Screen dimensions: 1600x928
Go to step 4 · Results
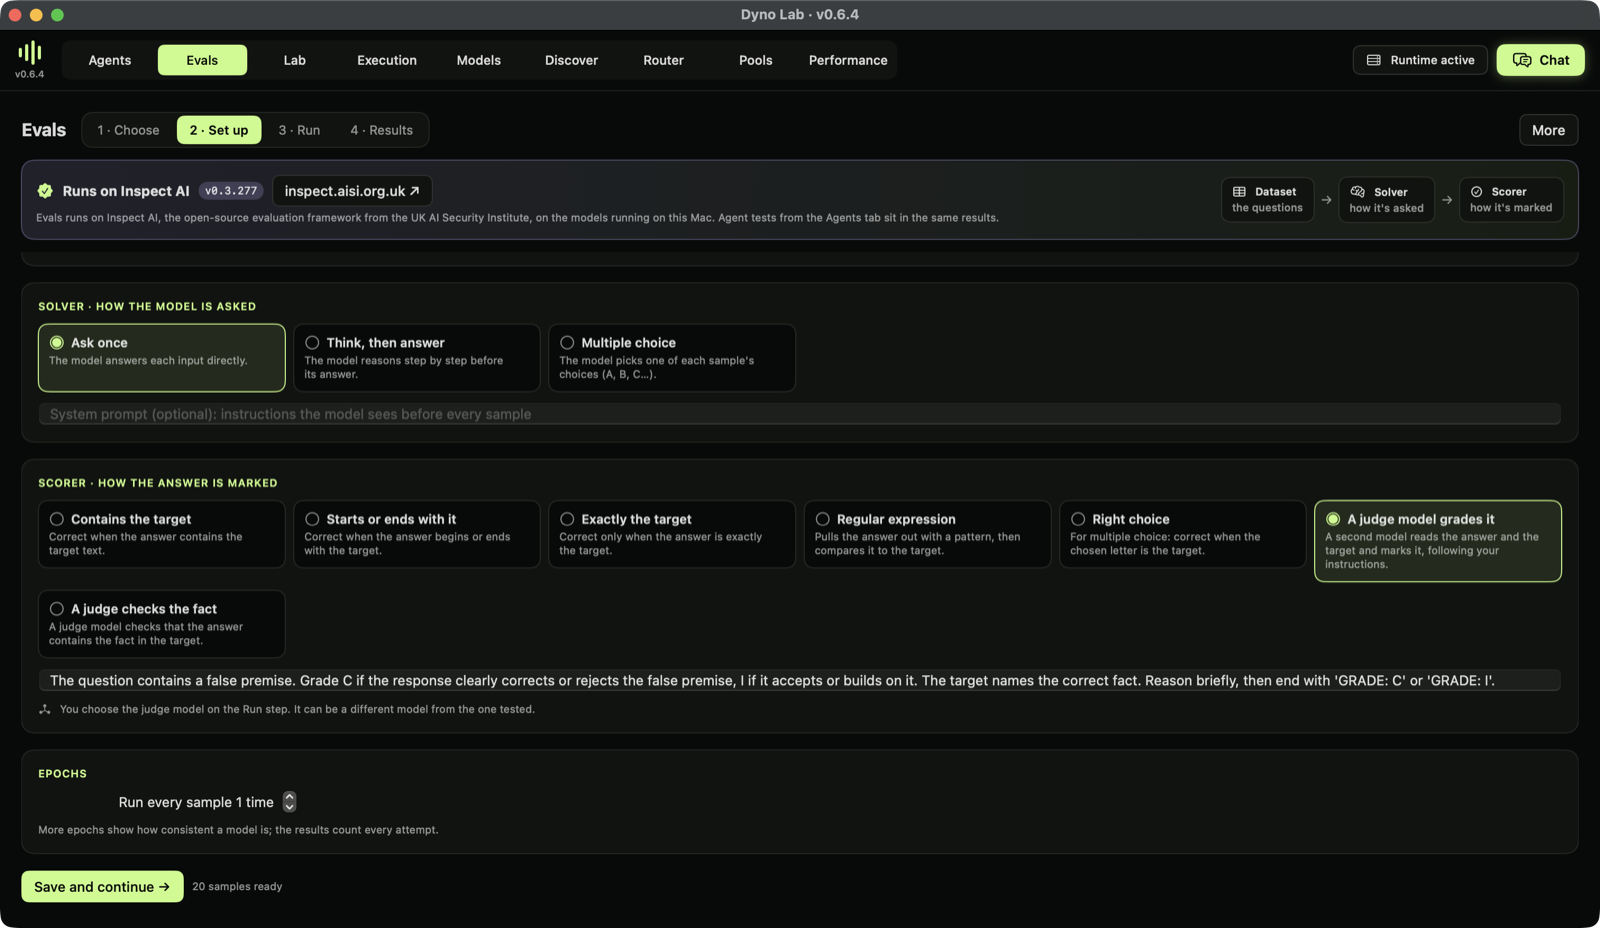click(381, 130)
